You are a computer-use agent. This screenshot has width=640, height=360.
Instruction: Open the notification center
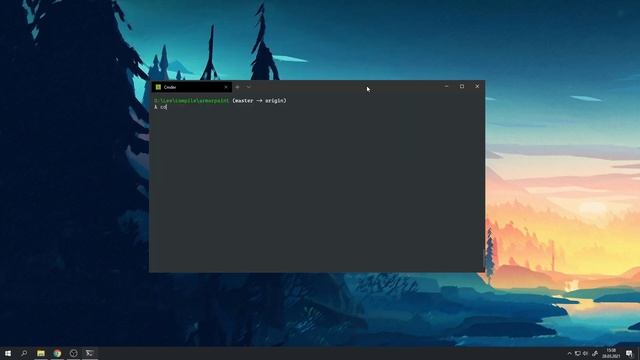pos(629,353)
